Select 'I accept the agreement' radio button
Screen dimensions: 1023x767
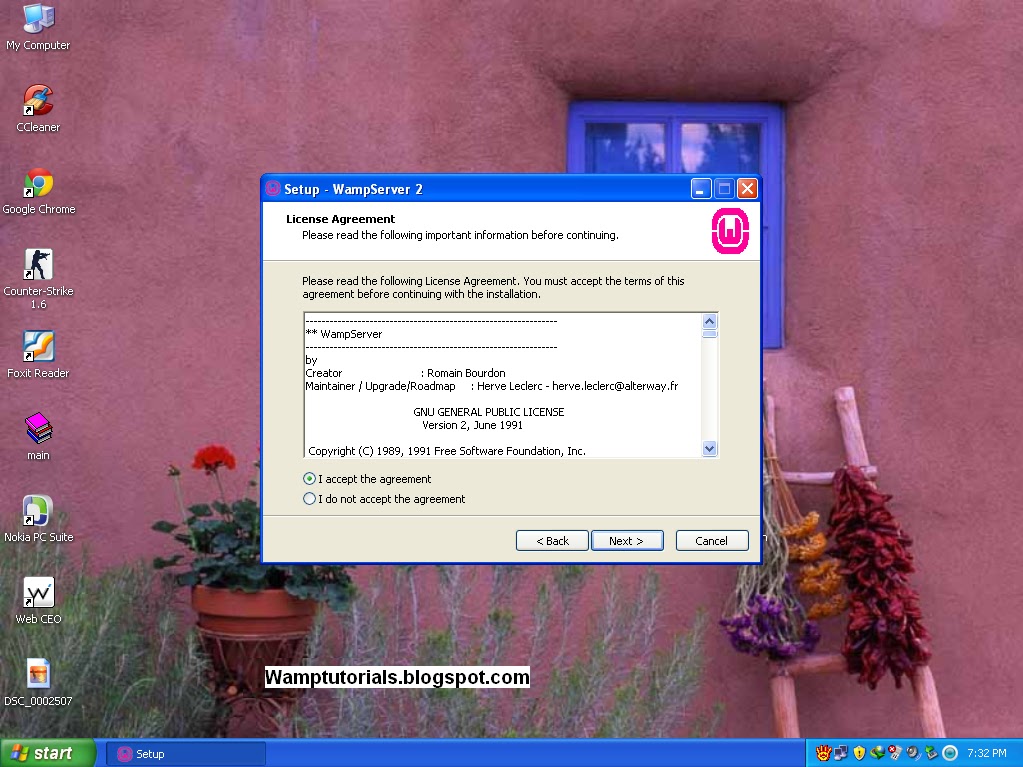pos(309,479)
